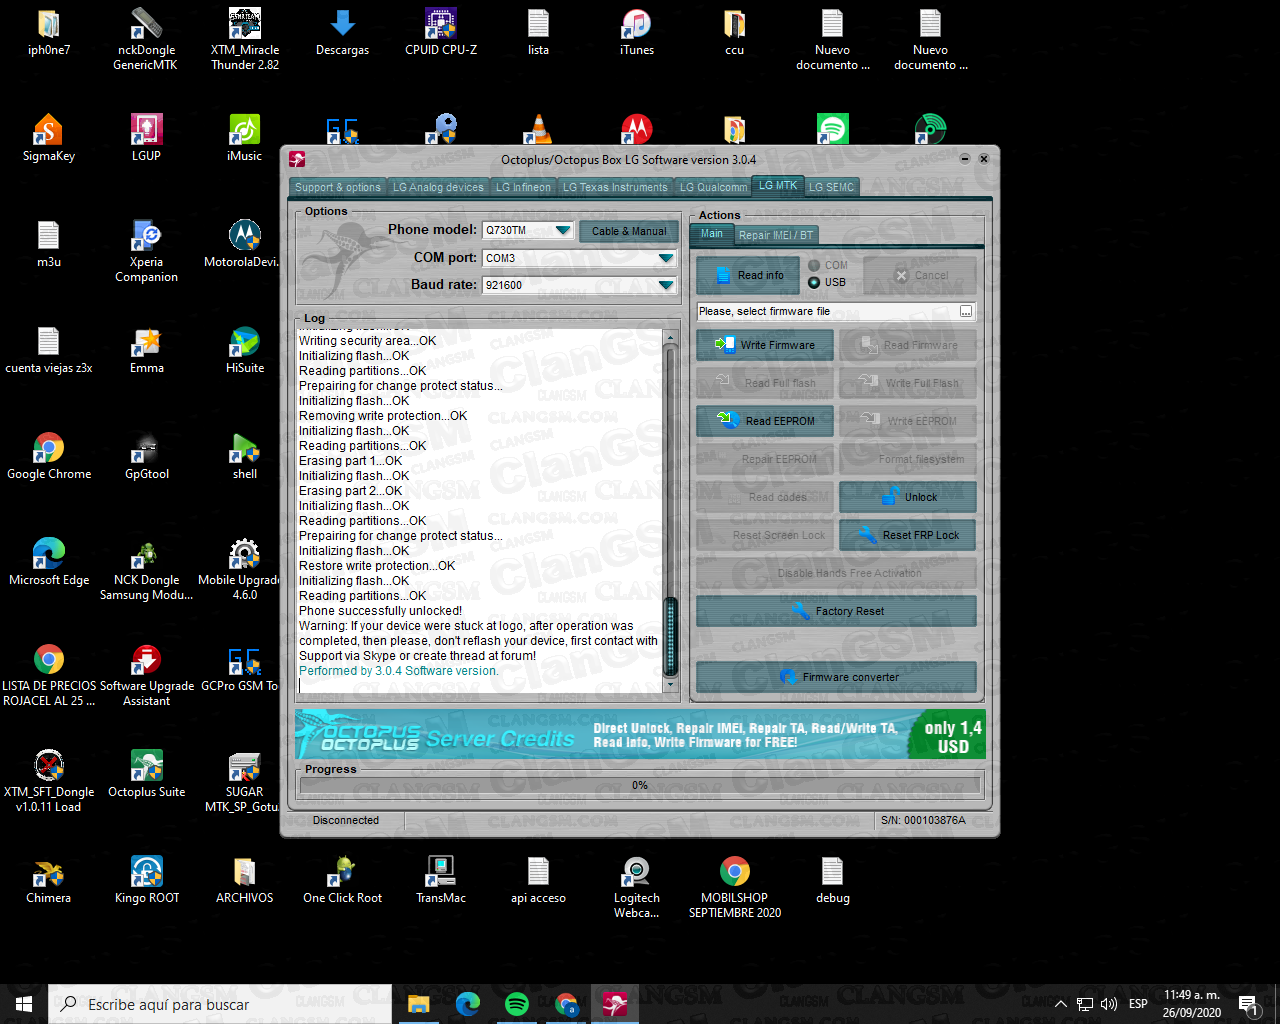Open the LG Texas Instruments tab

(x=615, y=187)
